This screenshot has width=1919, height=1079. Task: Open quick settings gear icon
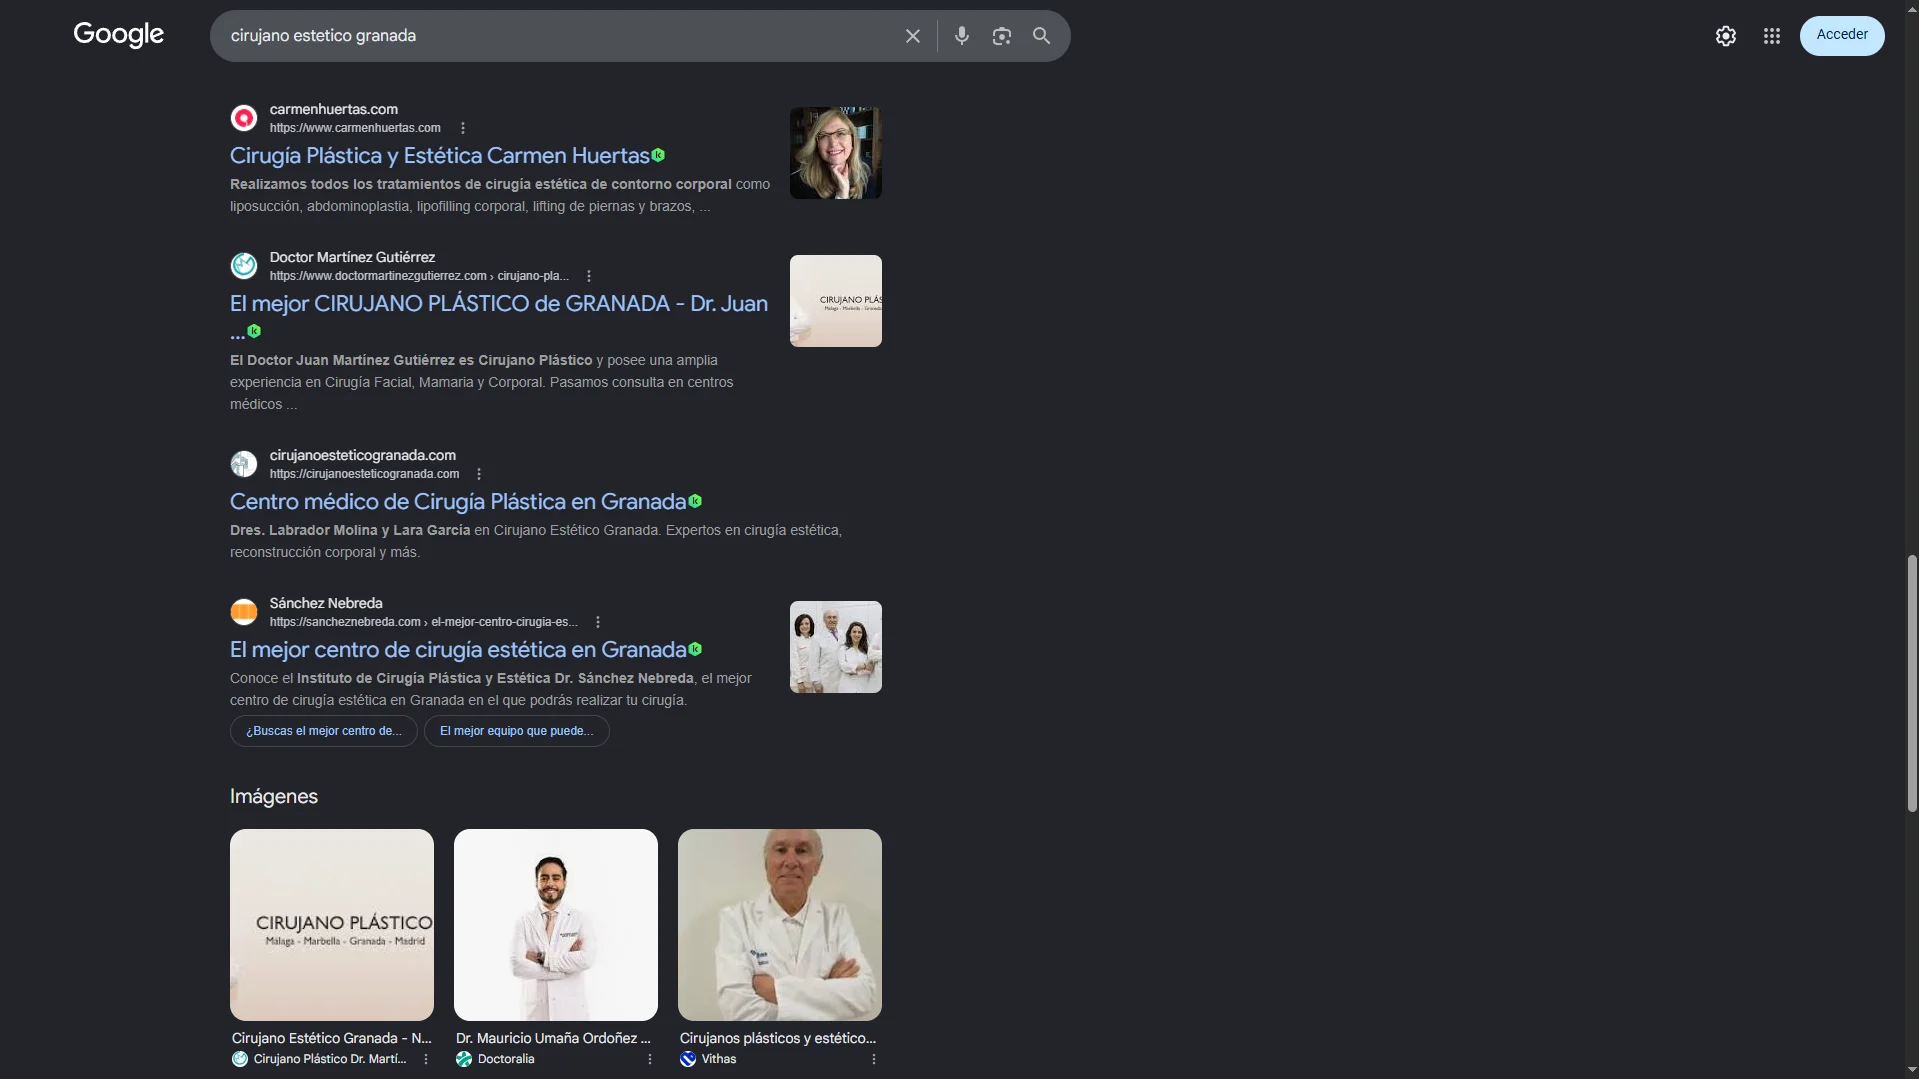tap(1725, 36)
